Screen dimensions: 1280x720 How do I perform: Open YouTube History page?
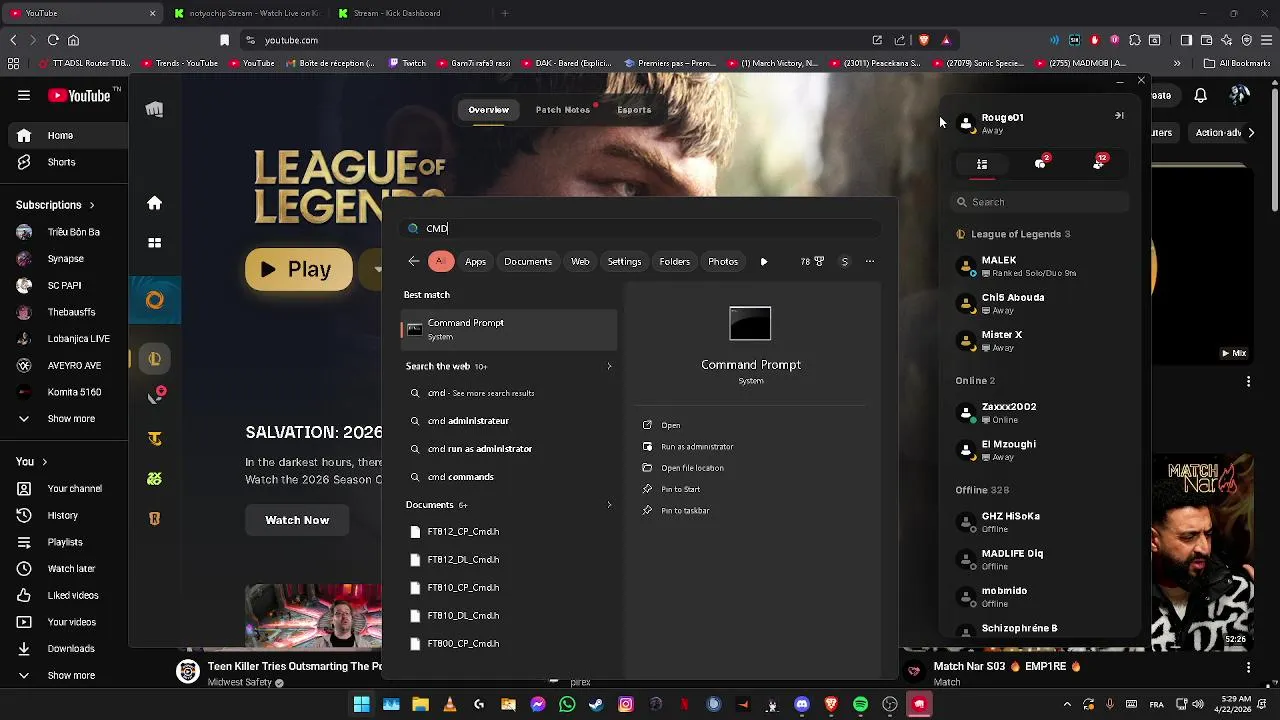62,515
